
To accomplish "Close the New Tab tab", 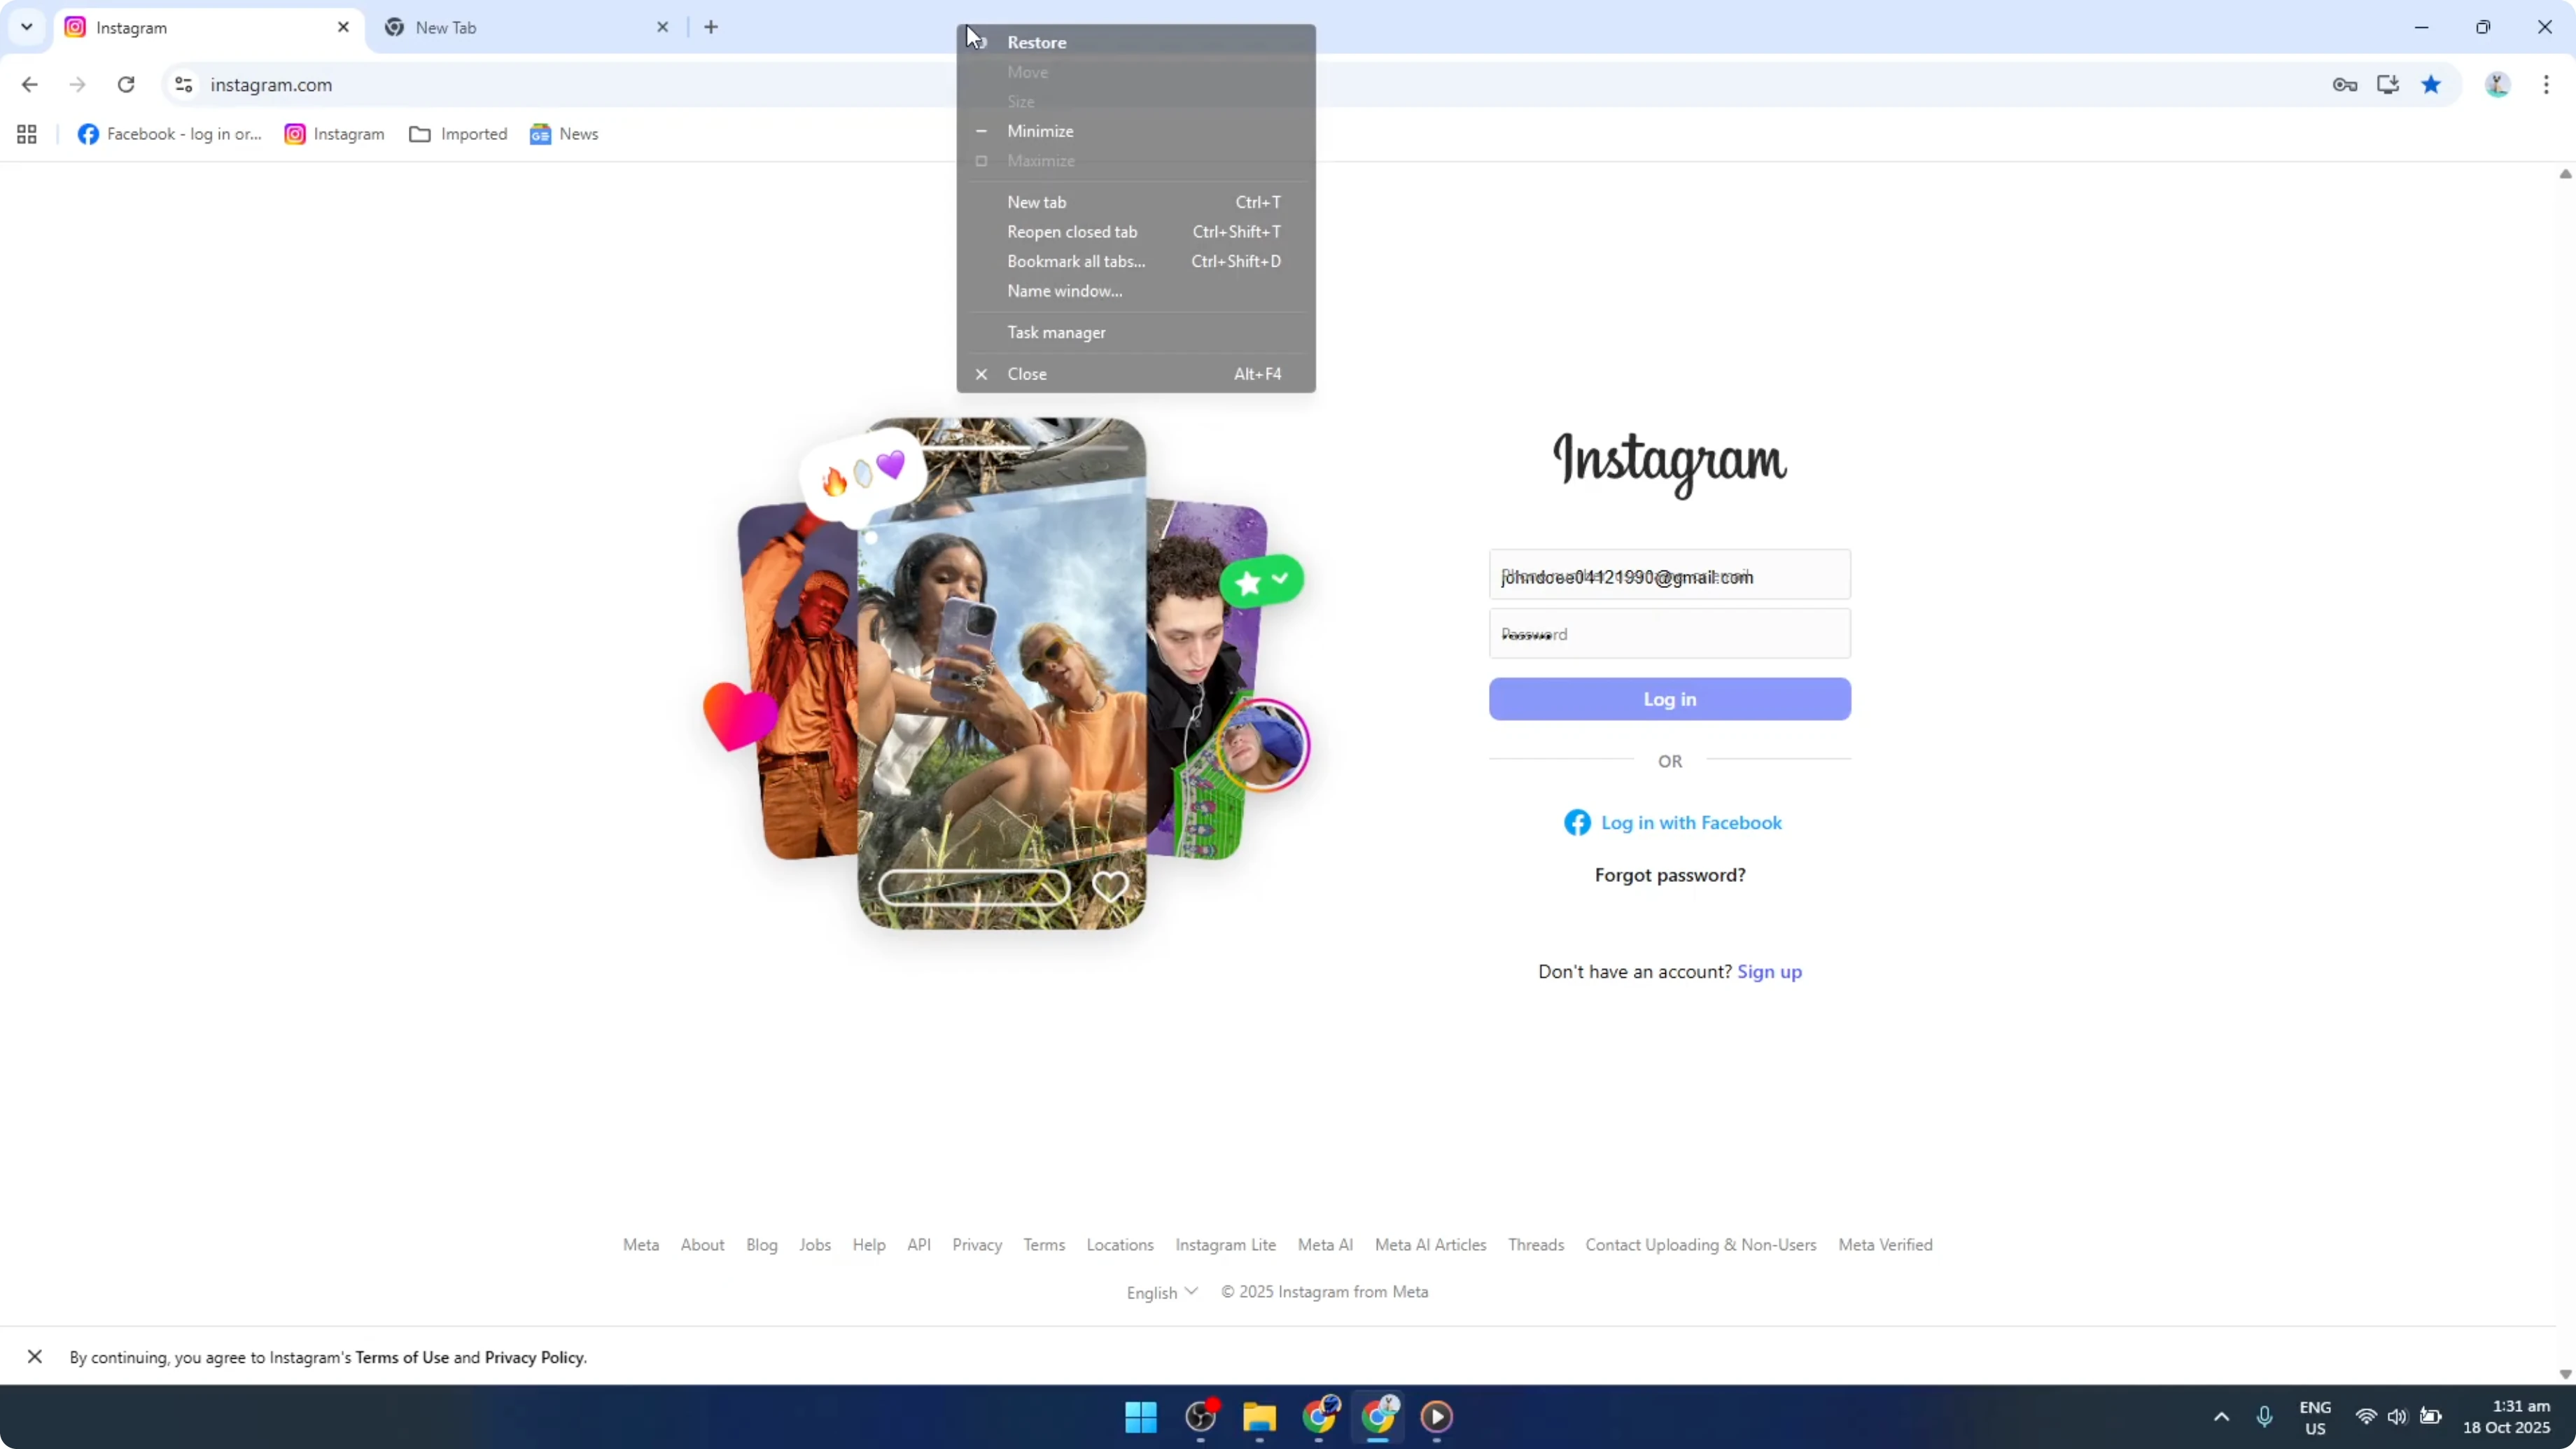I will pyautogui.click(x=662, y=27).
